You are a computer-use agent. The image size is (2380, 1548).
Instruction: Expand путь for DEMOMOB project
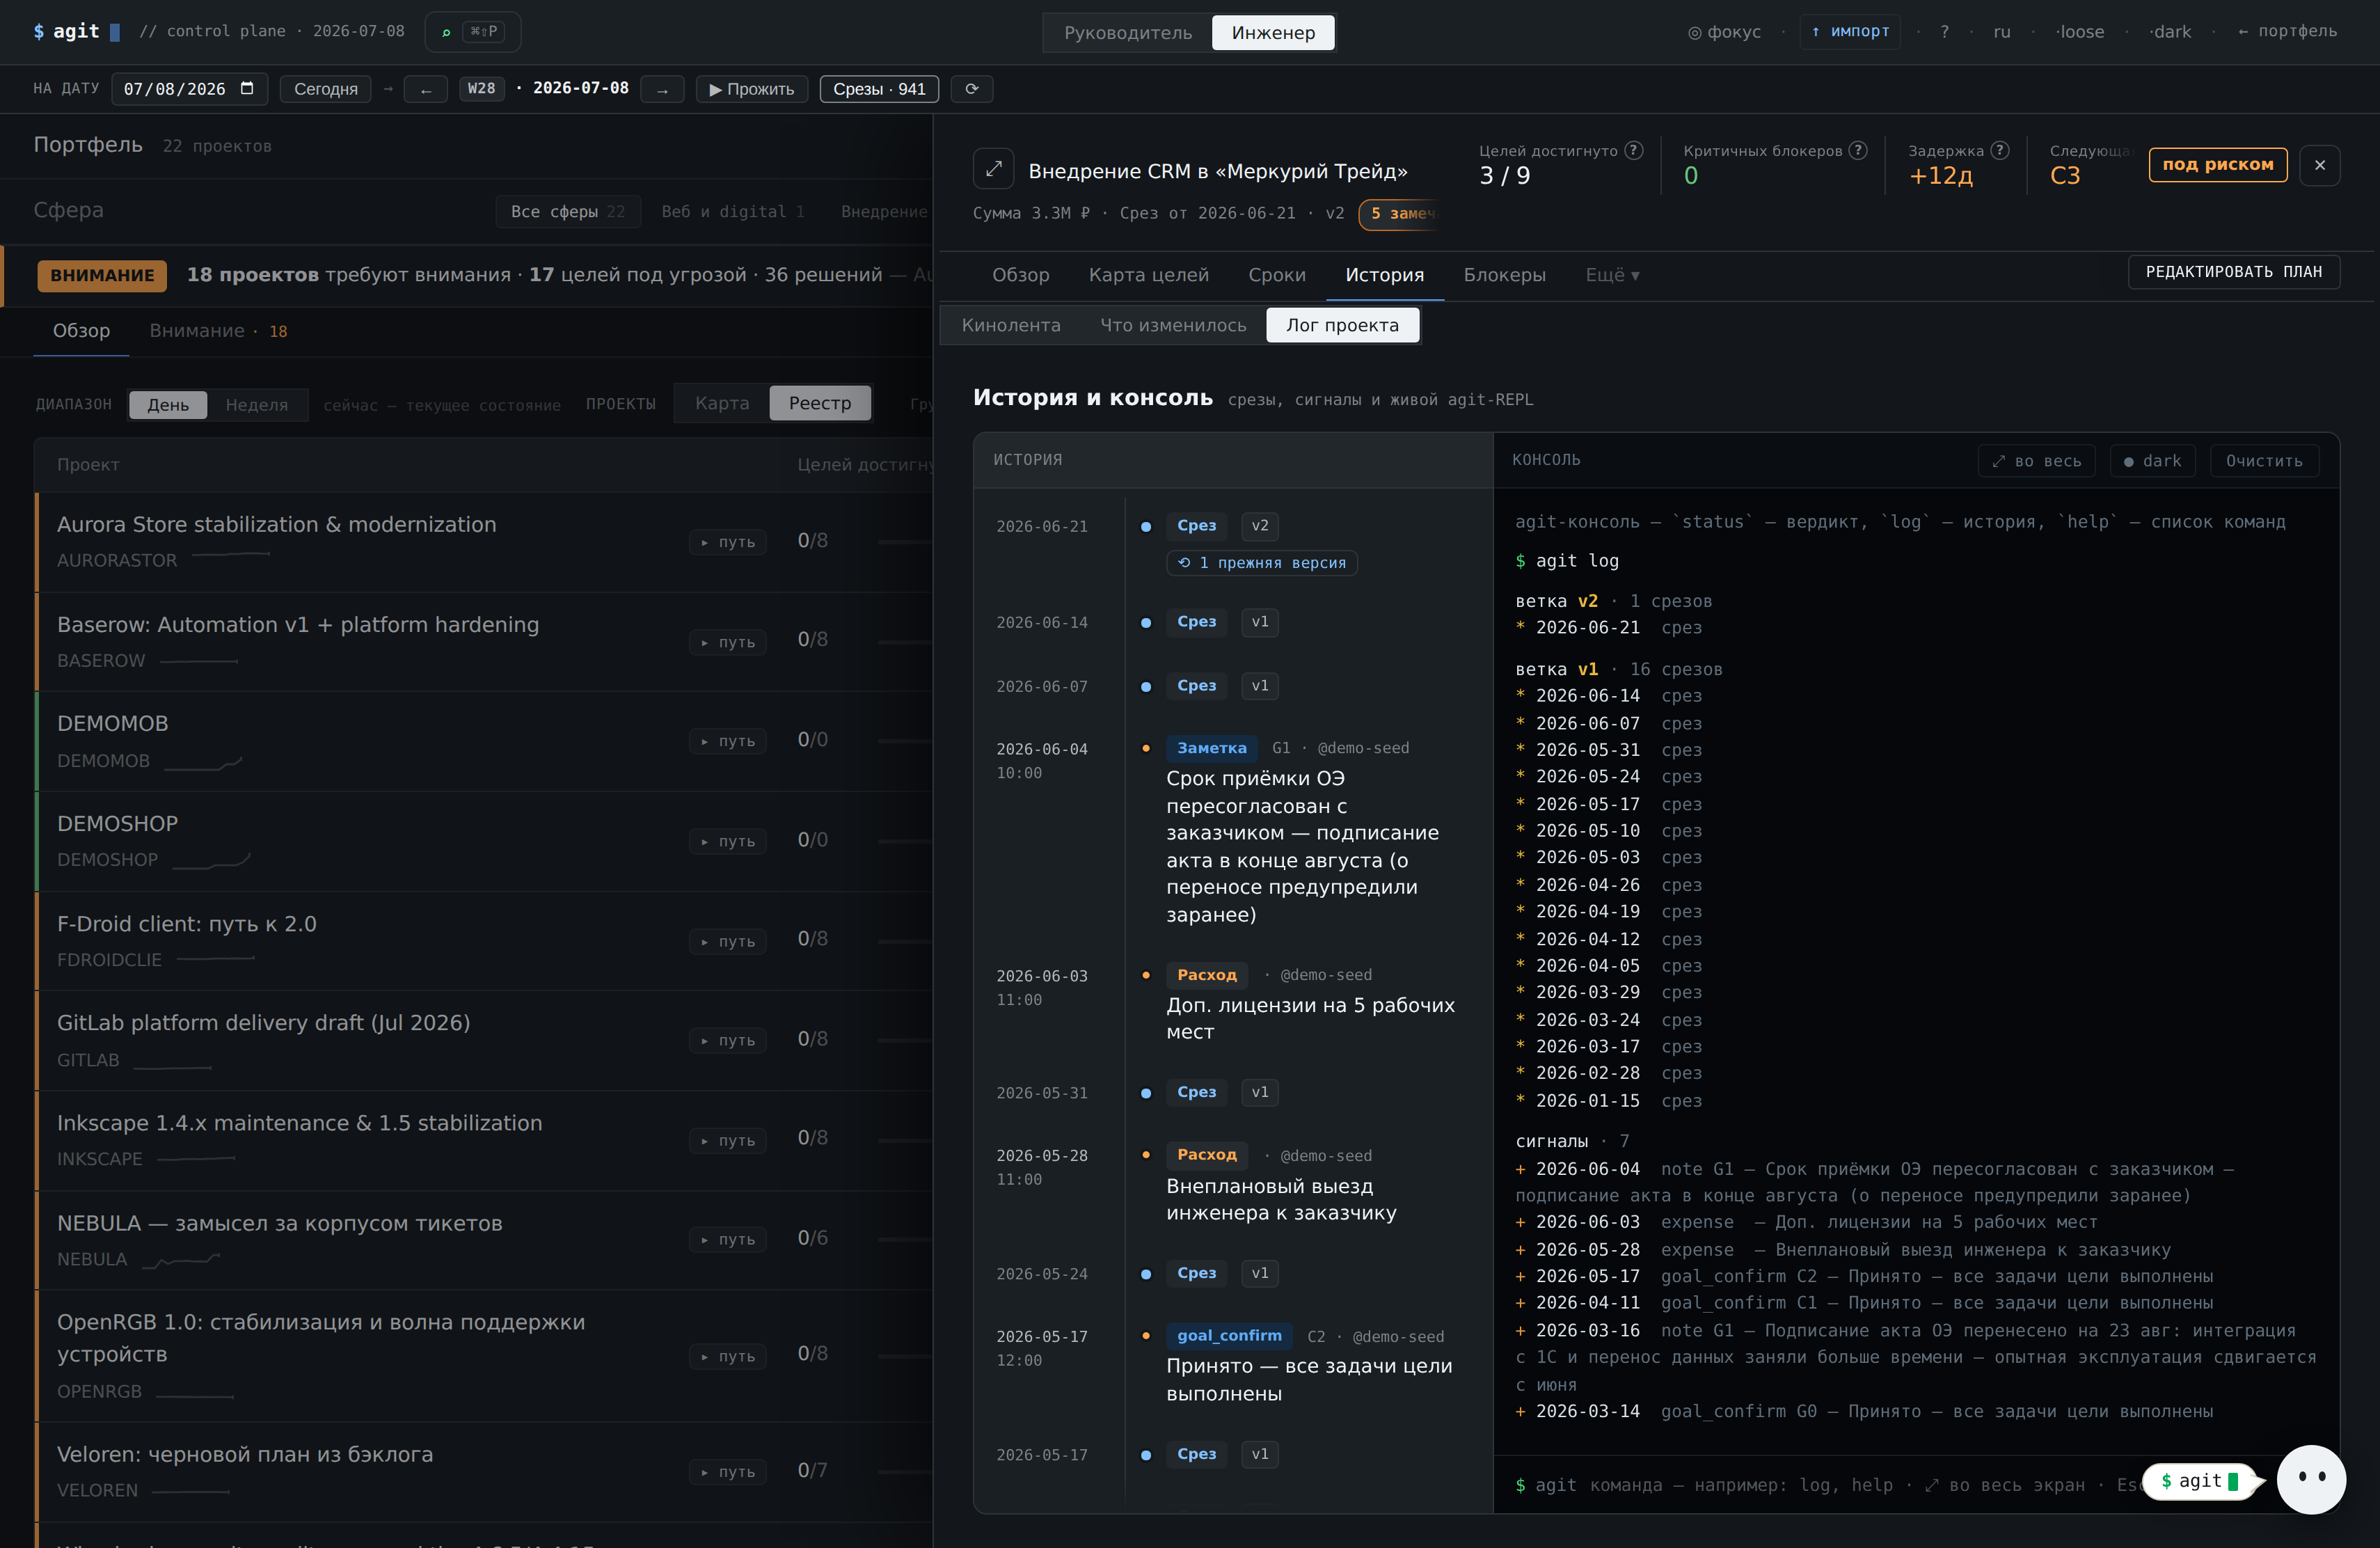pos(728,741)
